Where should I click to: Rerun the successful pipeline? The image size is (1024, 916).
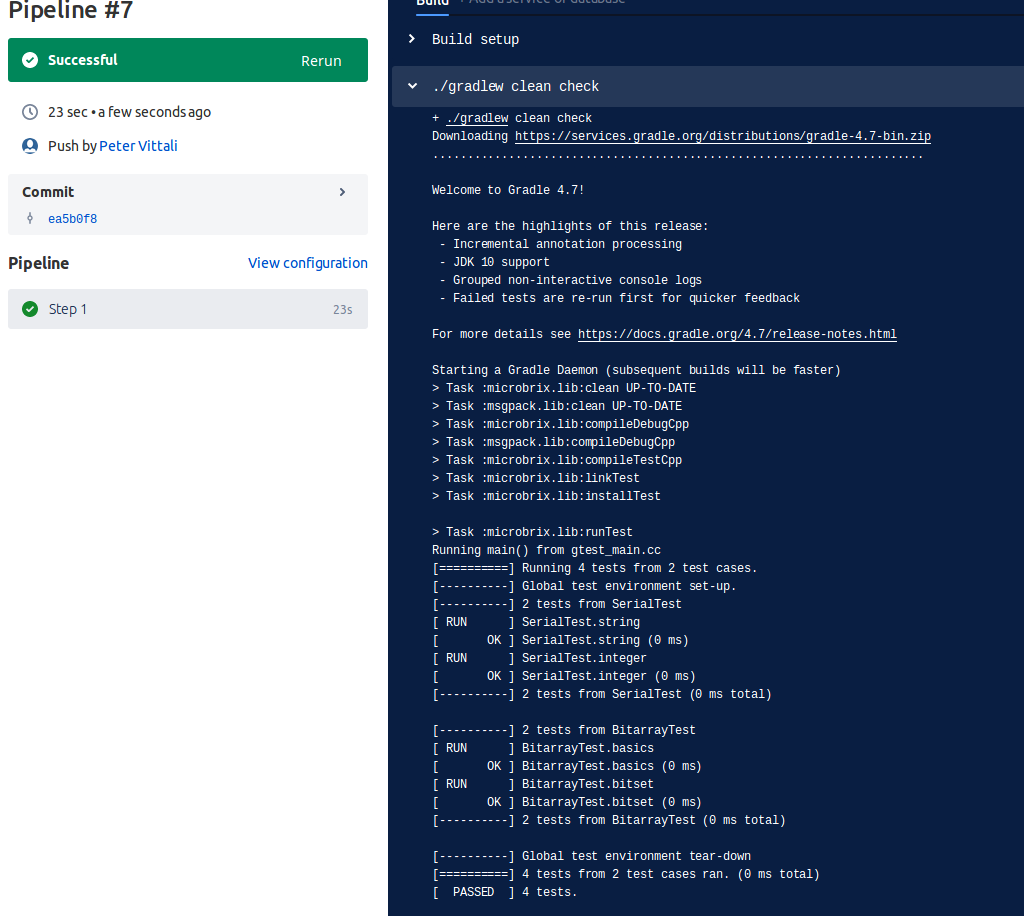pyautogui.click(x=321, y=60)
